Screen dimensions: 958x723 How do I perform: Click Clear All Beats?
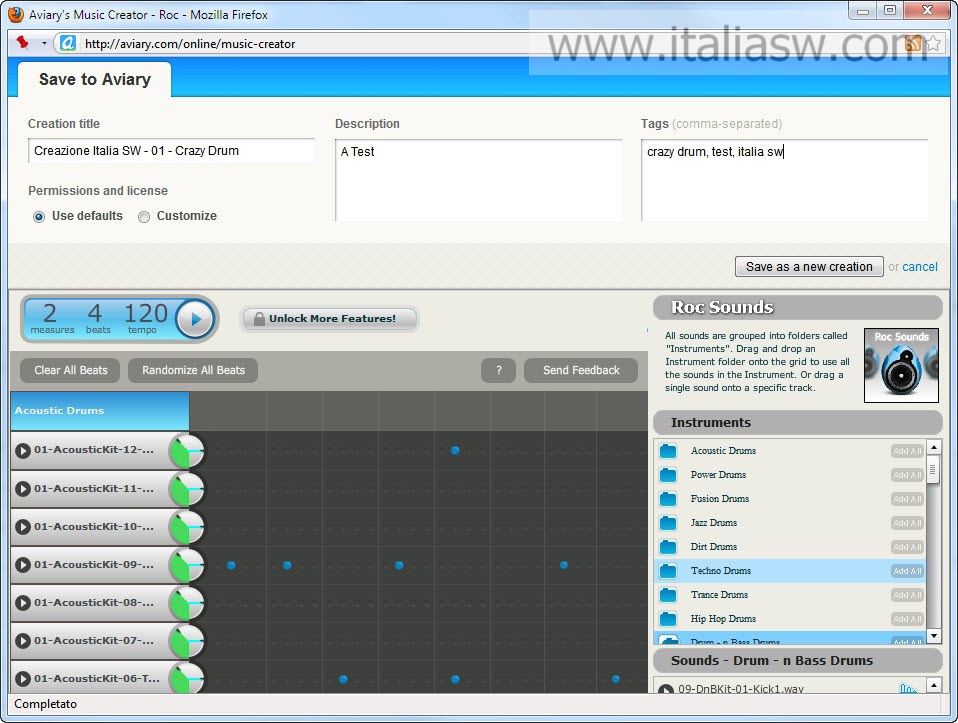[x=71, y=370]
